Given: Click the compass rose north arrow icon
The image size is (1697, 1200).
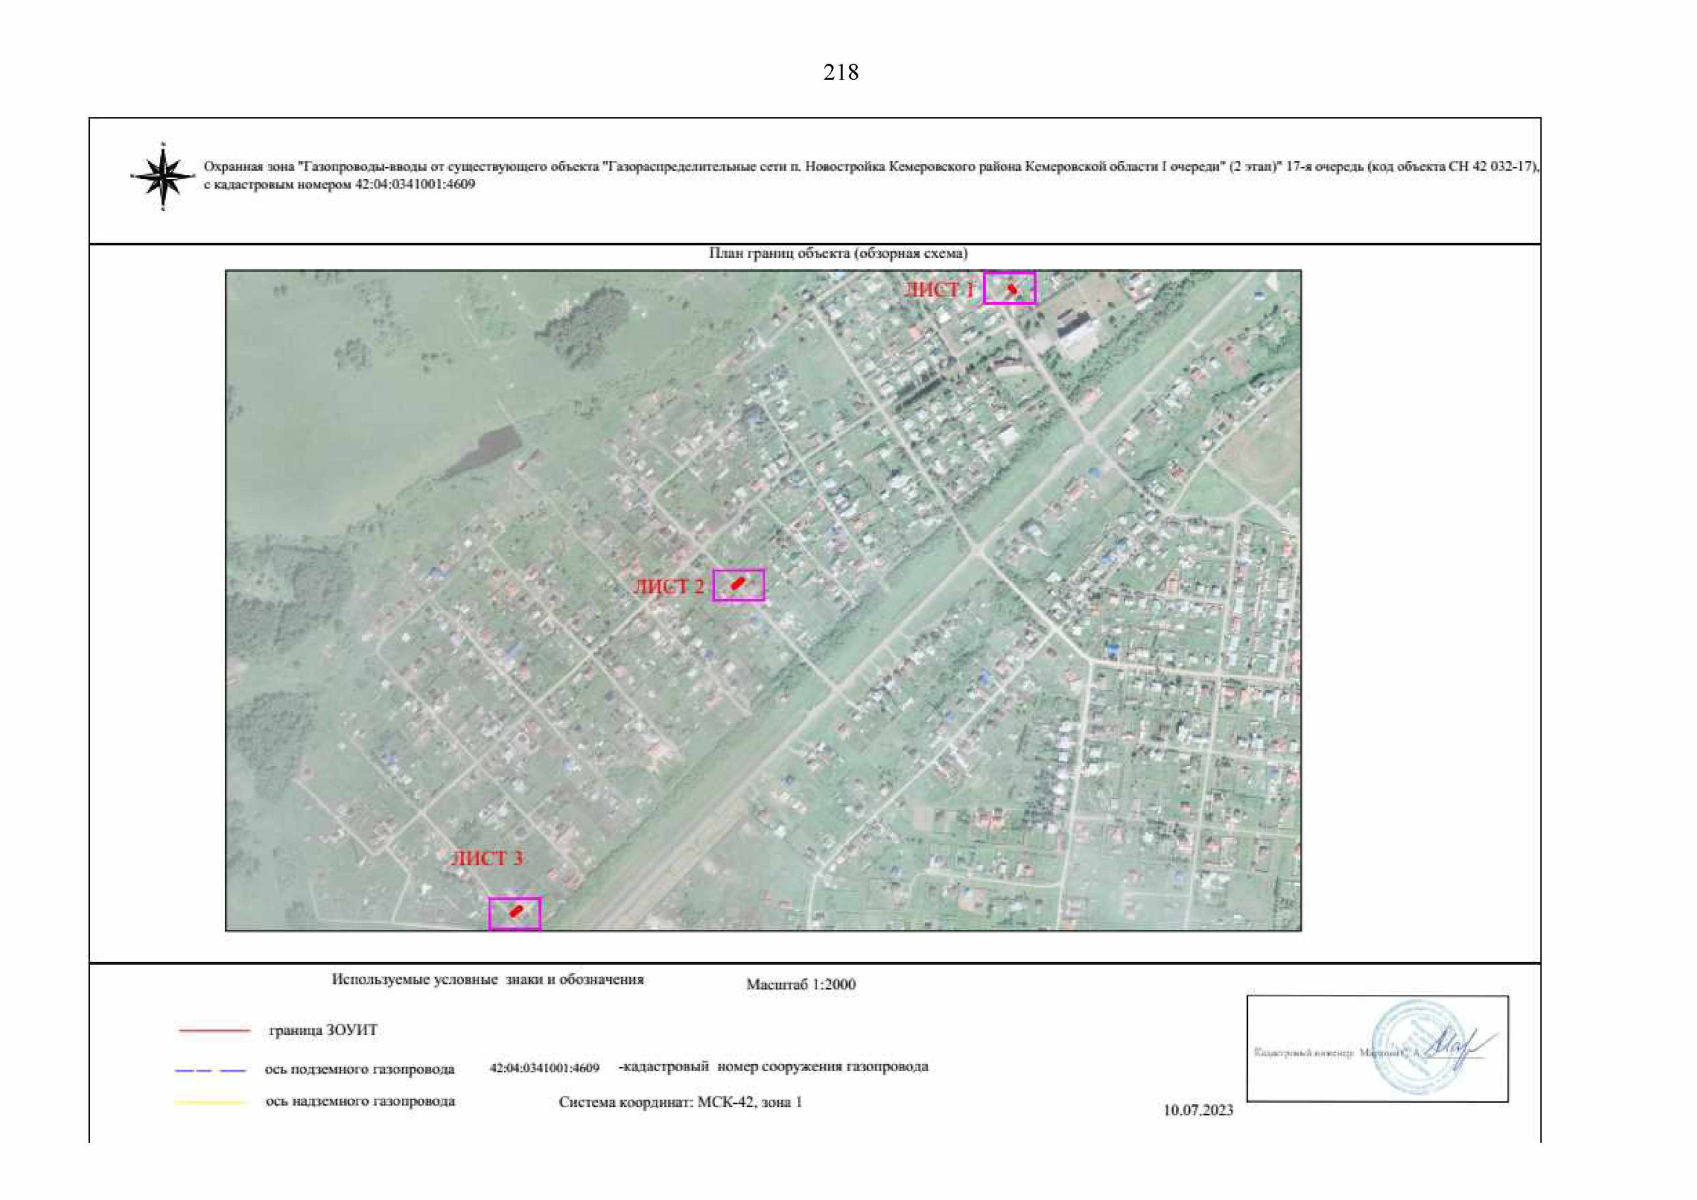Looking at the screenshot, I should (163, 177).
